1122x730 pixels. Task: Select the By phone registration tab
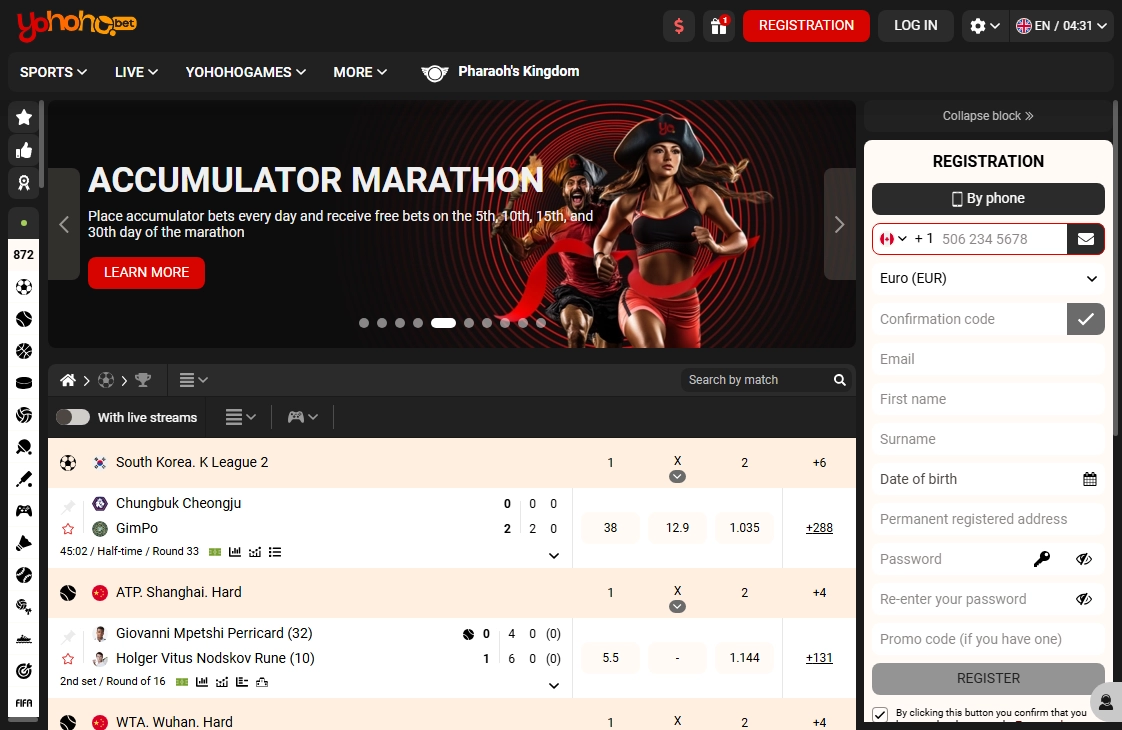point(988,199)
